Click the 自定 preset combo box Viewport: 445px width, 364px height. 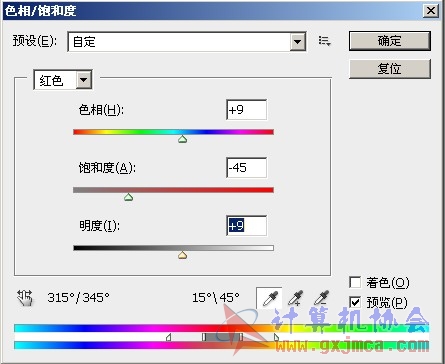pos(187,42)
